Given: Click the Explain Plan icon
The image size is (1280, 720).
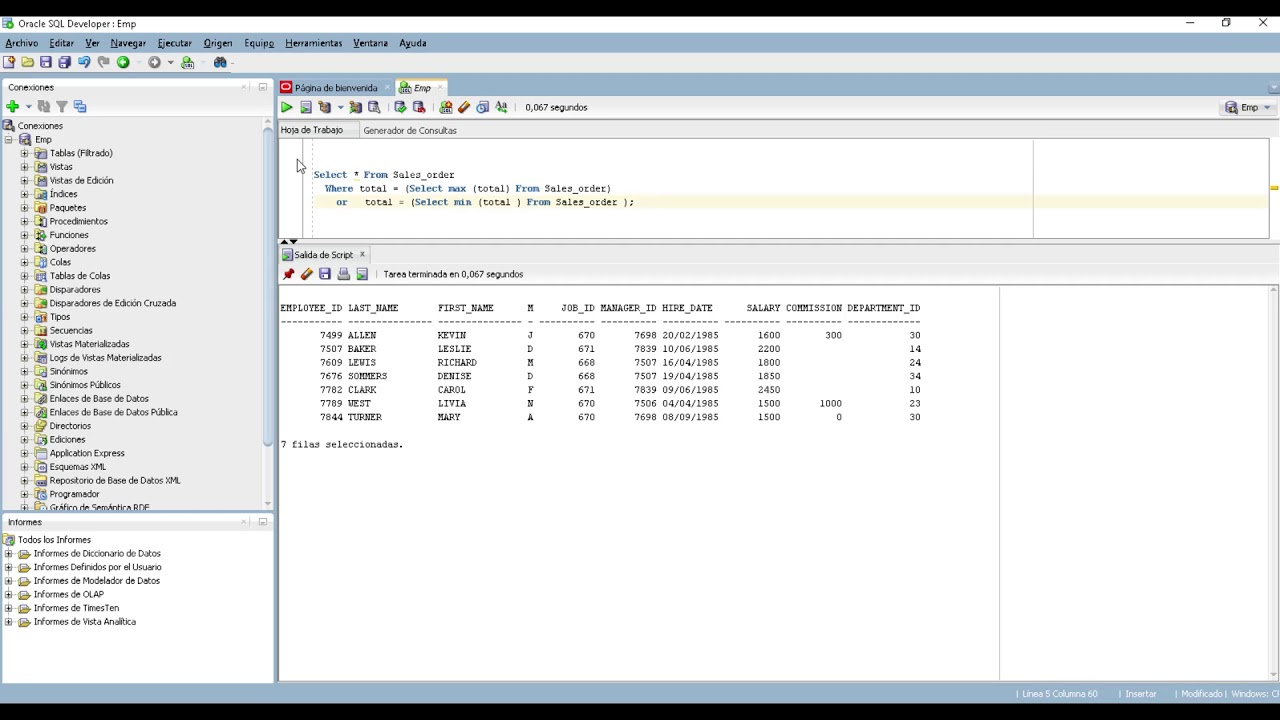Looking at the screenshot, I should 325,107.
